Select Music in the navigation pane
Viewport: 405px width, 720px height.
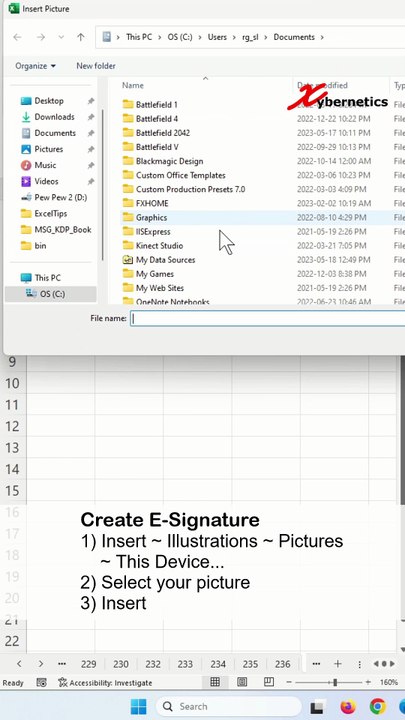tap(45, 165)
